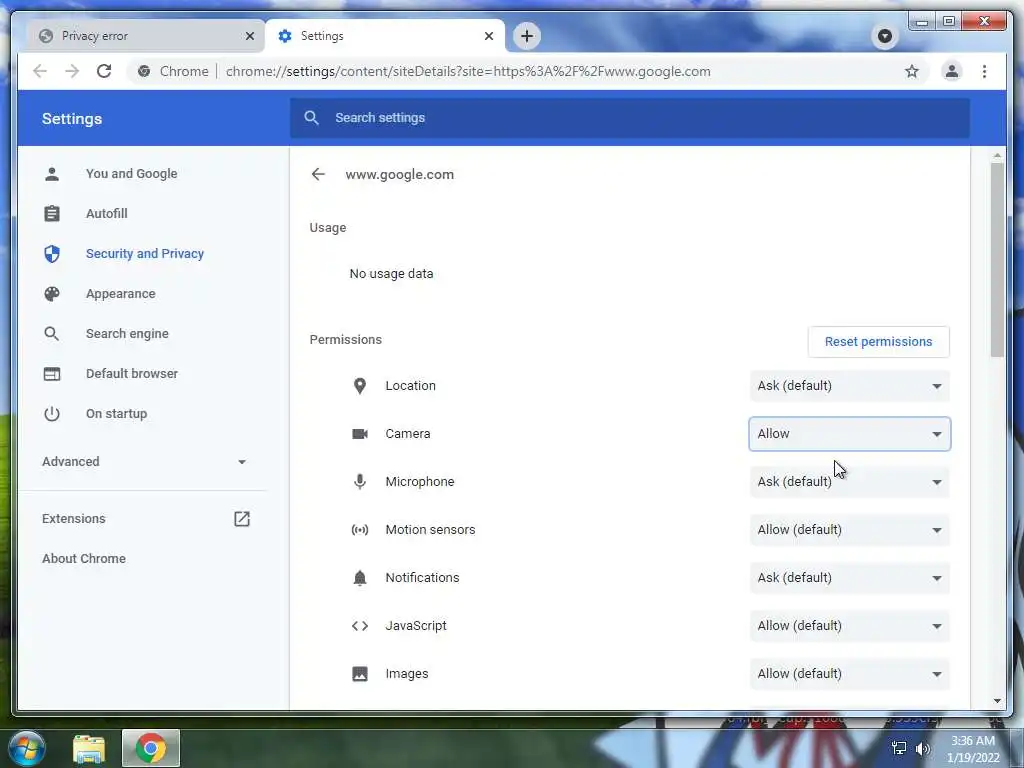Reload the page with the refresh icon
The image size is (1024, 768).
pyautogui.click(x=104, y=71)
